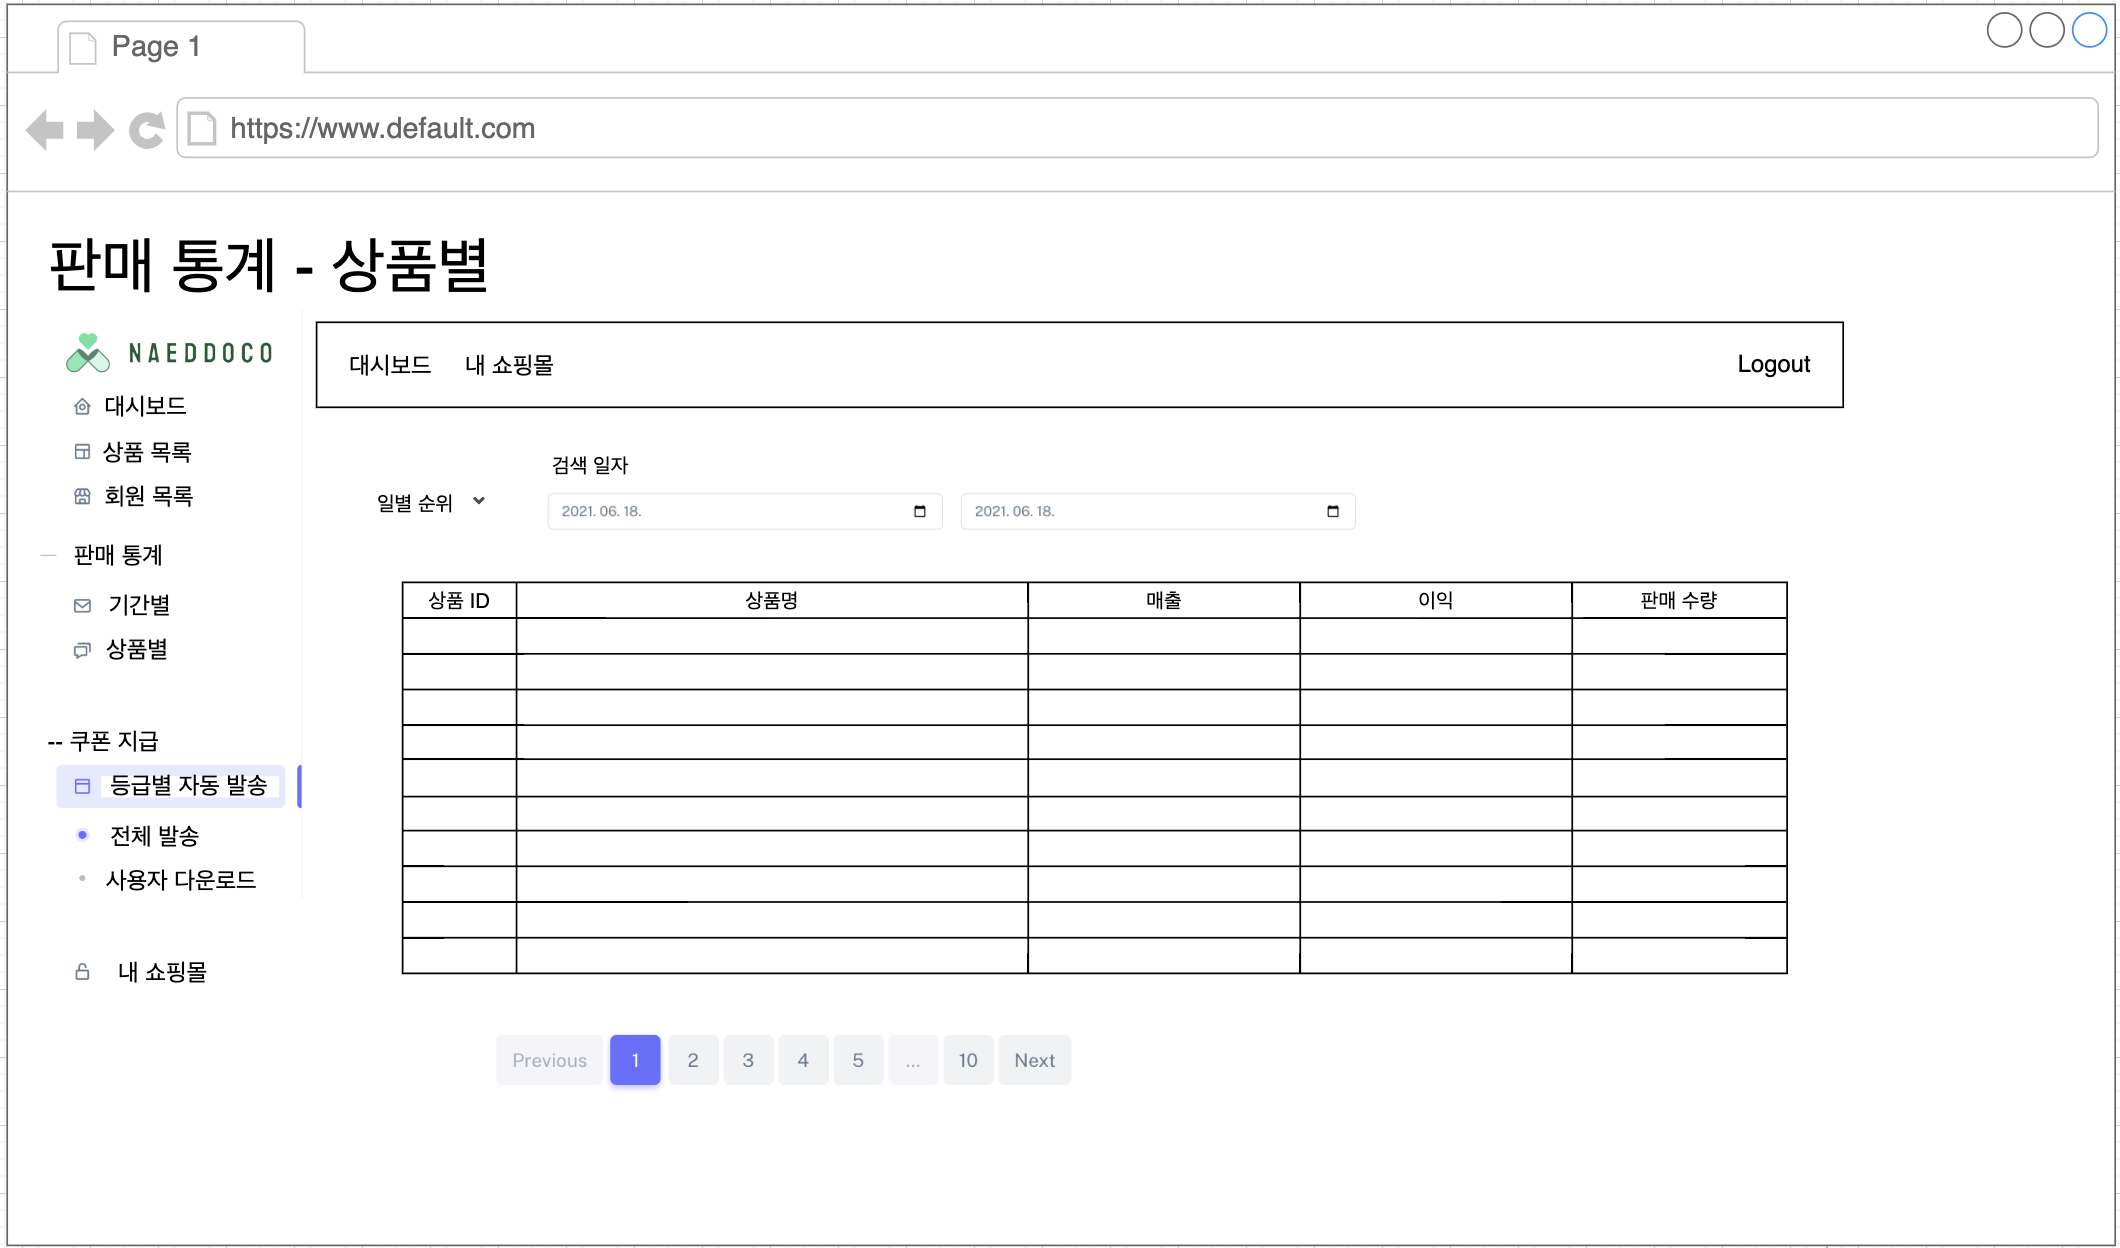
Task: Click the NAEDDOCO logo icon
Action: point(88,353)
